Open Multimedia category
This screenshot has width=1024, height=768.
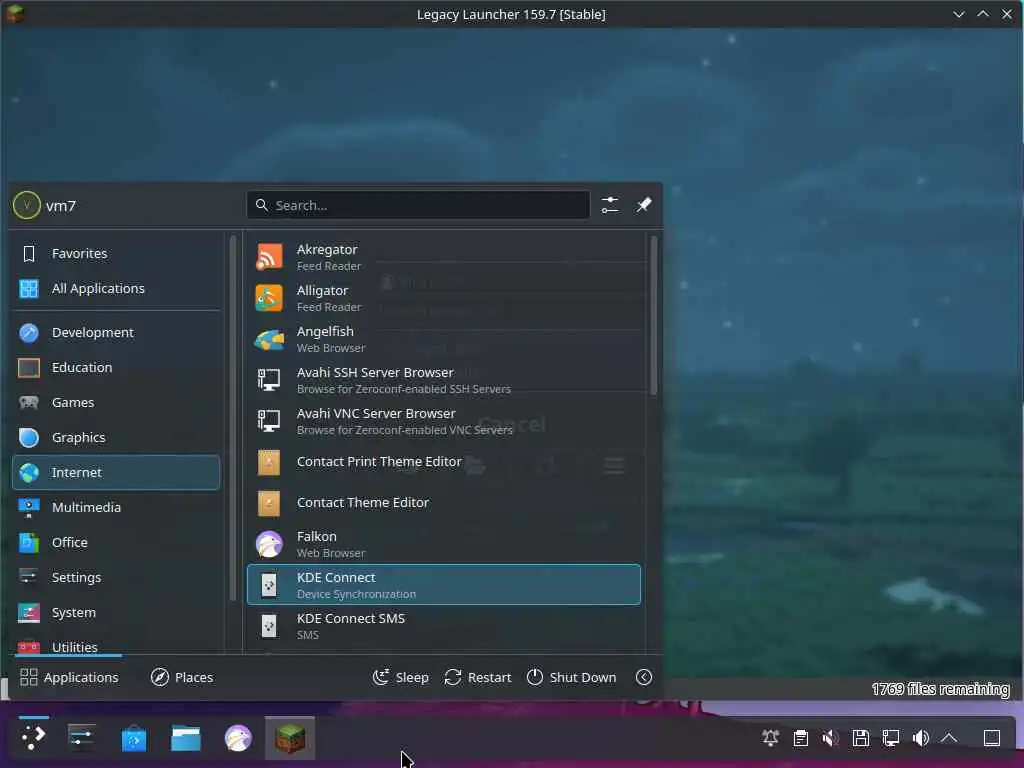tap(116, 507)
